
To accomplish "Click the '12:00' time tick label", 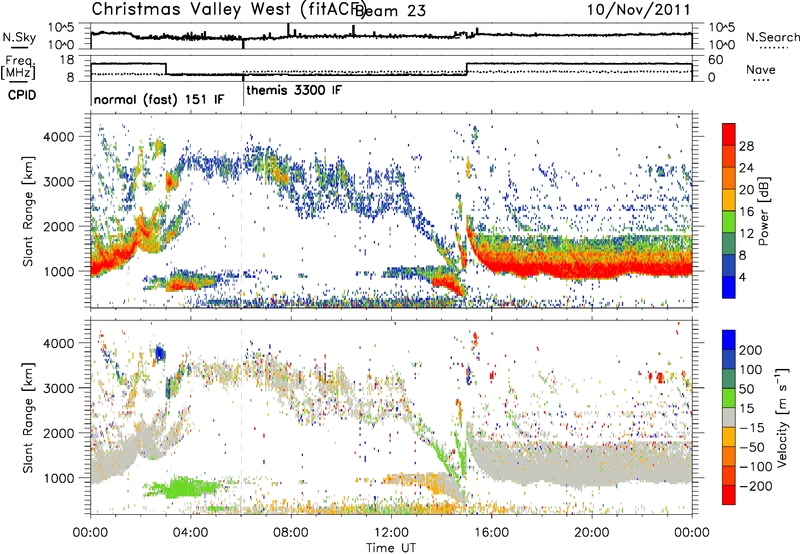I will coord(391,533).
